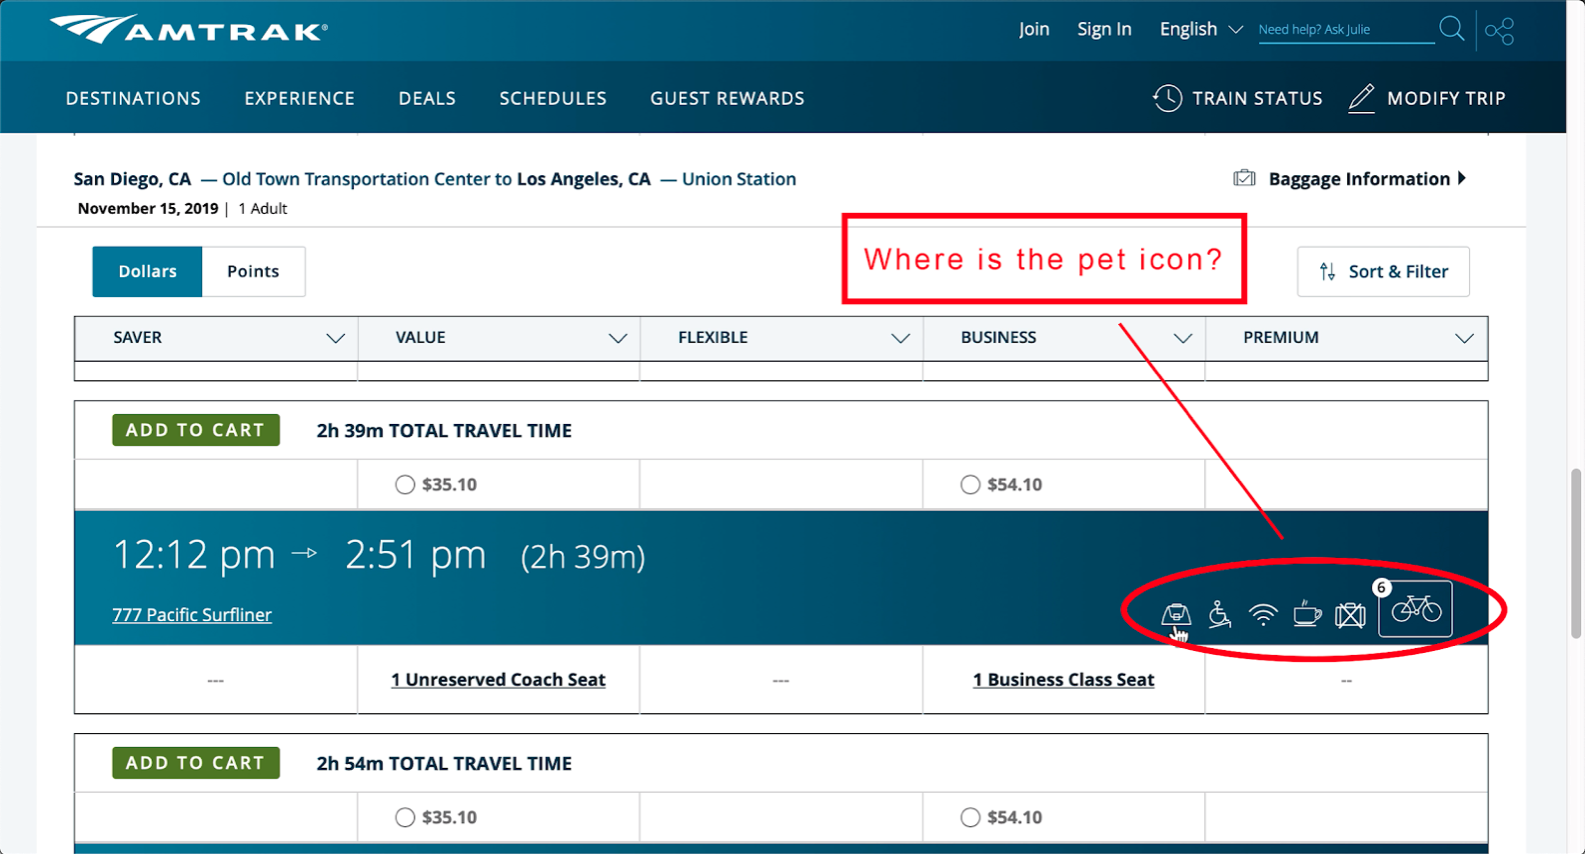The width and height of the screenshot is (1585, 854).
Task: Click Old Town Transportation Center station link
Action: pyautogui.click(x=357, y=179)
